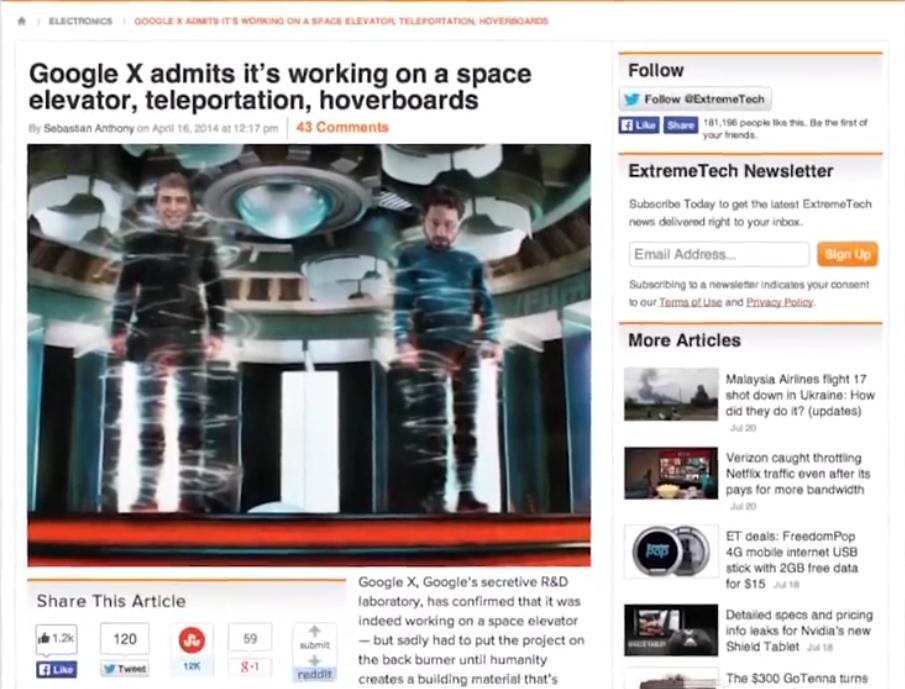Open the Terms of Use link
Image resolution: width=905 pixels, height=689 pixels.
(x=690, y=302)
